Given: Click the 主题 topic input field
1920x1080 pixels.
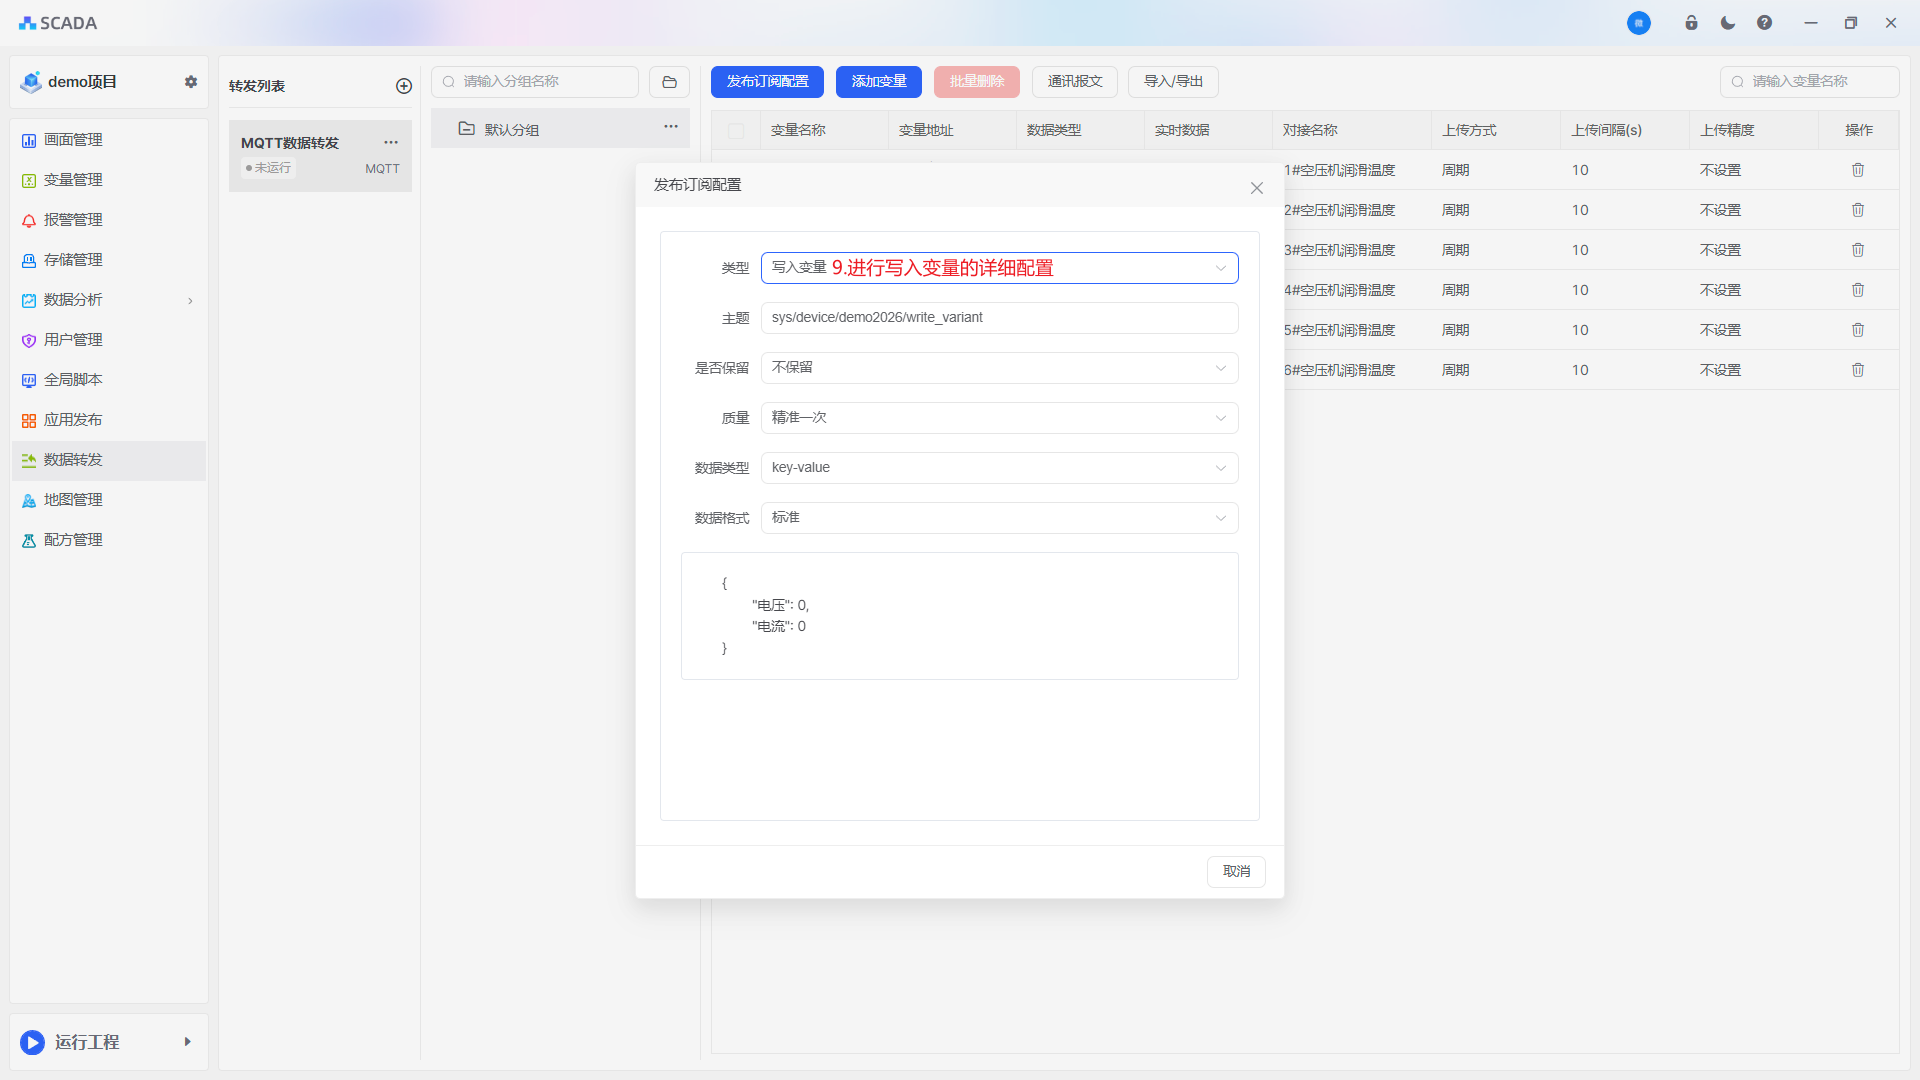Looking at the screenshot, I should [x=999, y=318].
